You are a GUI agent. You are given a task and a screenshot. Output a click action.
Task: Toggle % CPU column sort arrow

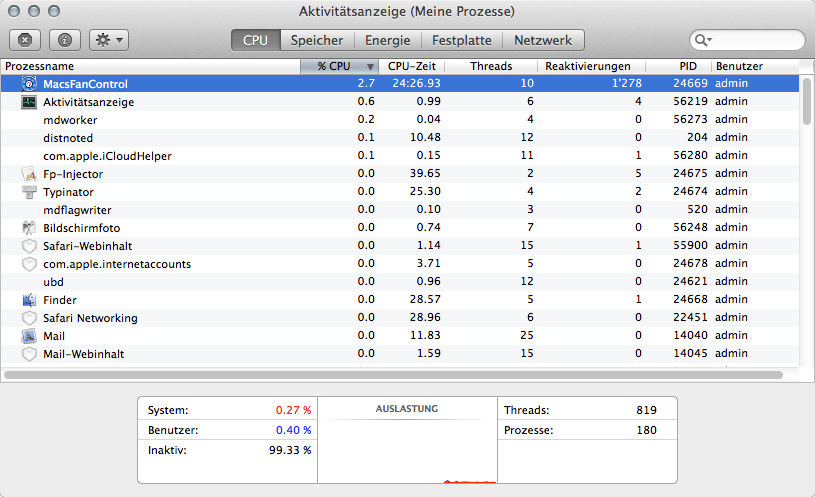point(370,67)
